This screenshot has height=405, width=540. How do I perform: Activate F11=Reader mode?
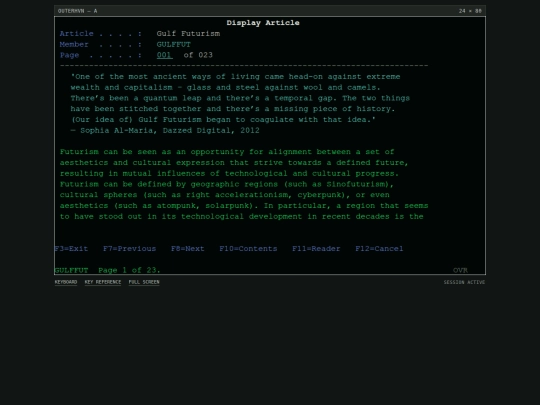pyautogui.click(x=316, y=249)
